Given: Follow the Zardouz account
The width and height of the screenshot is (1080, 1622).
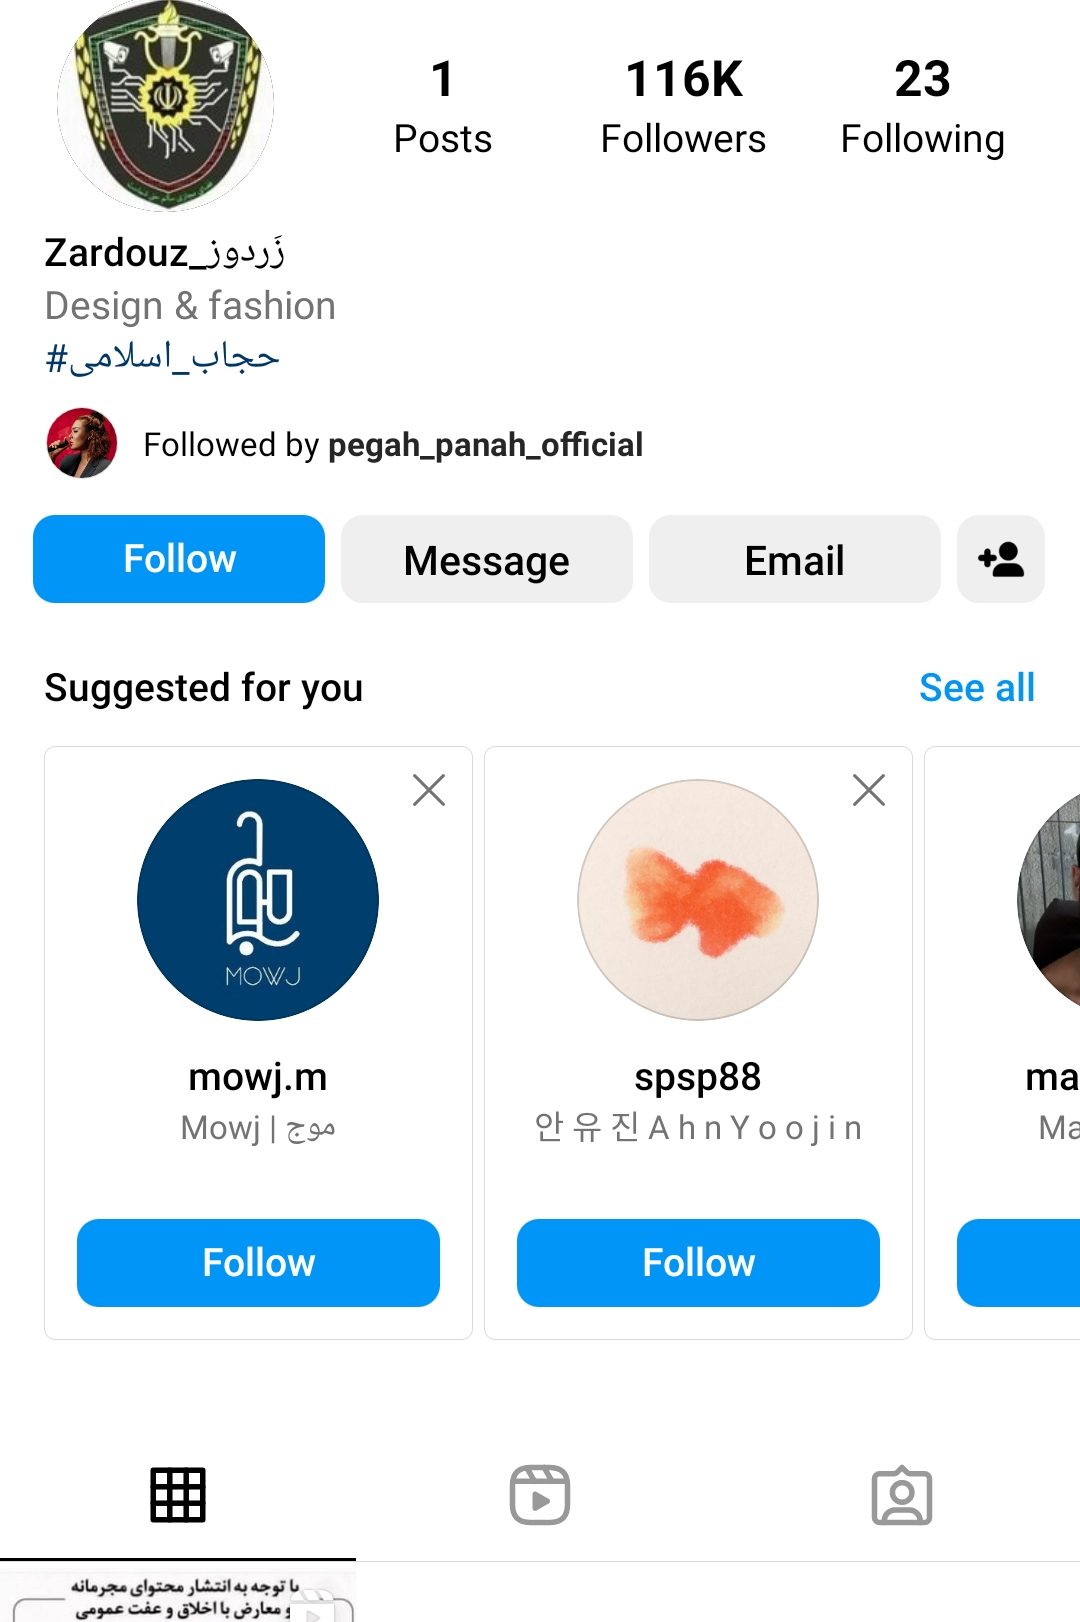Looking at the screenshot, I should pyautogui.click(x=179, y=560).
